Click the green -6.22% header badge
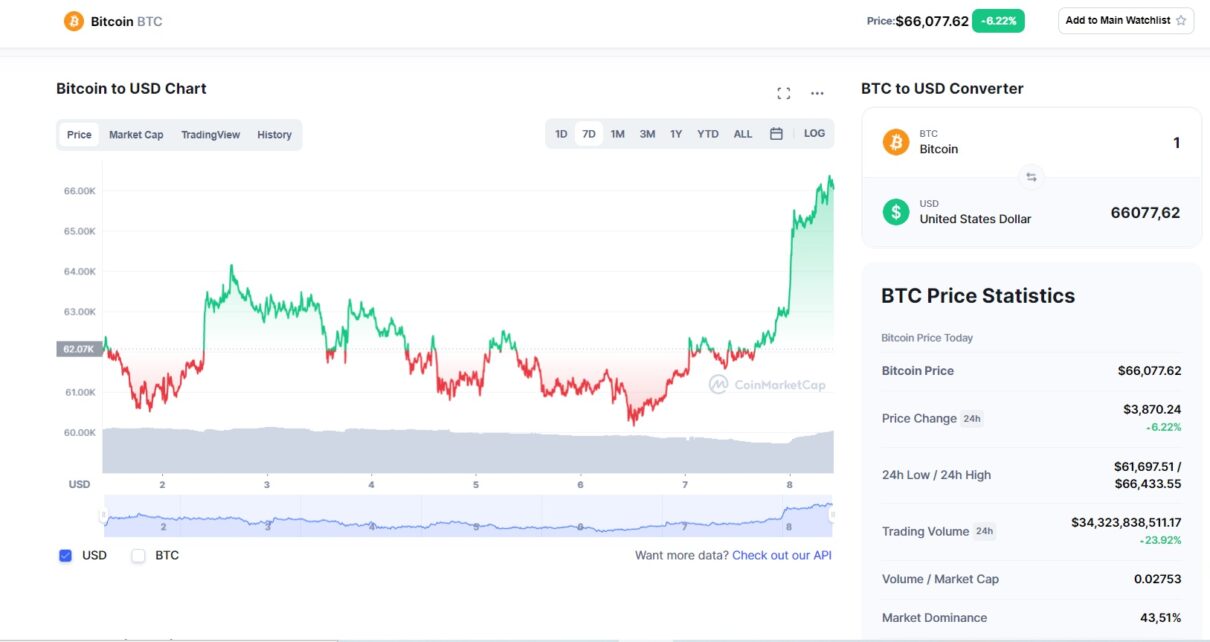This screenshot has height=642, width=1210. click(x=999, y=21)
